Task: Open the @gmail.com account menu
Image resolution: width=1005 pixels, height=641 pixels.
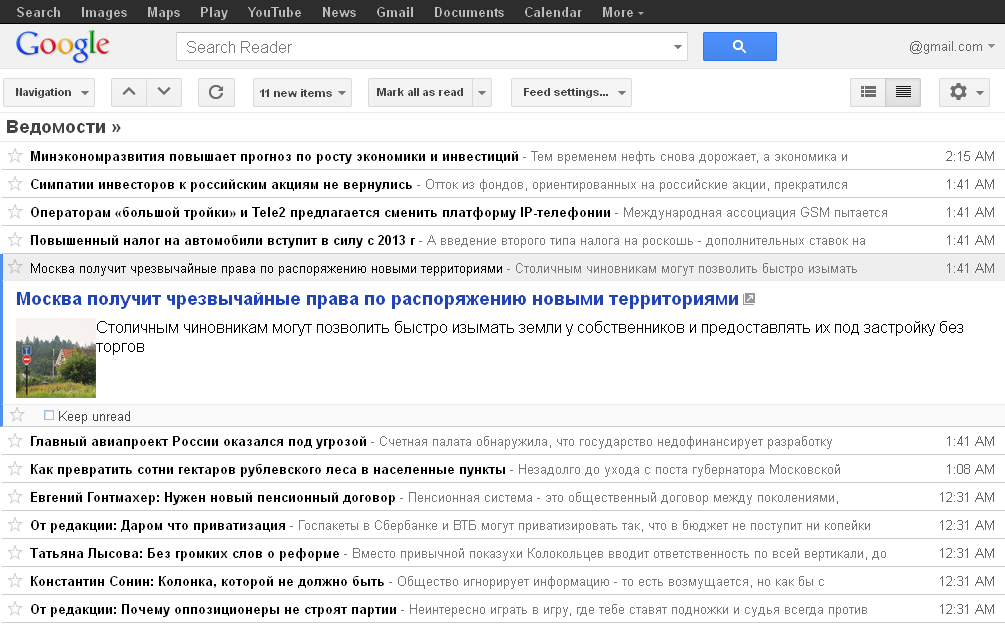Action: (x=952, y=46)
